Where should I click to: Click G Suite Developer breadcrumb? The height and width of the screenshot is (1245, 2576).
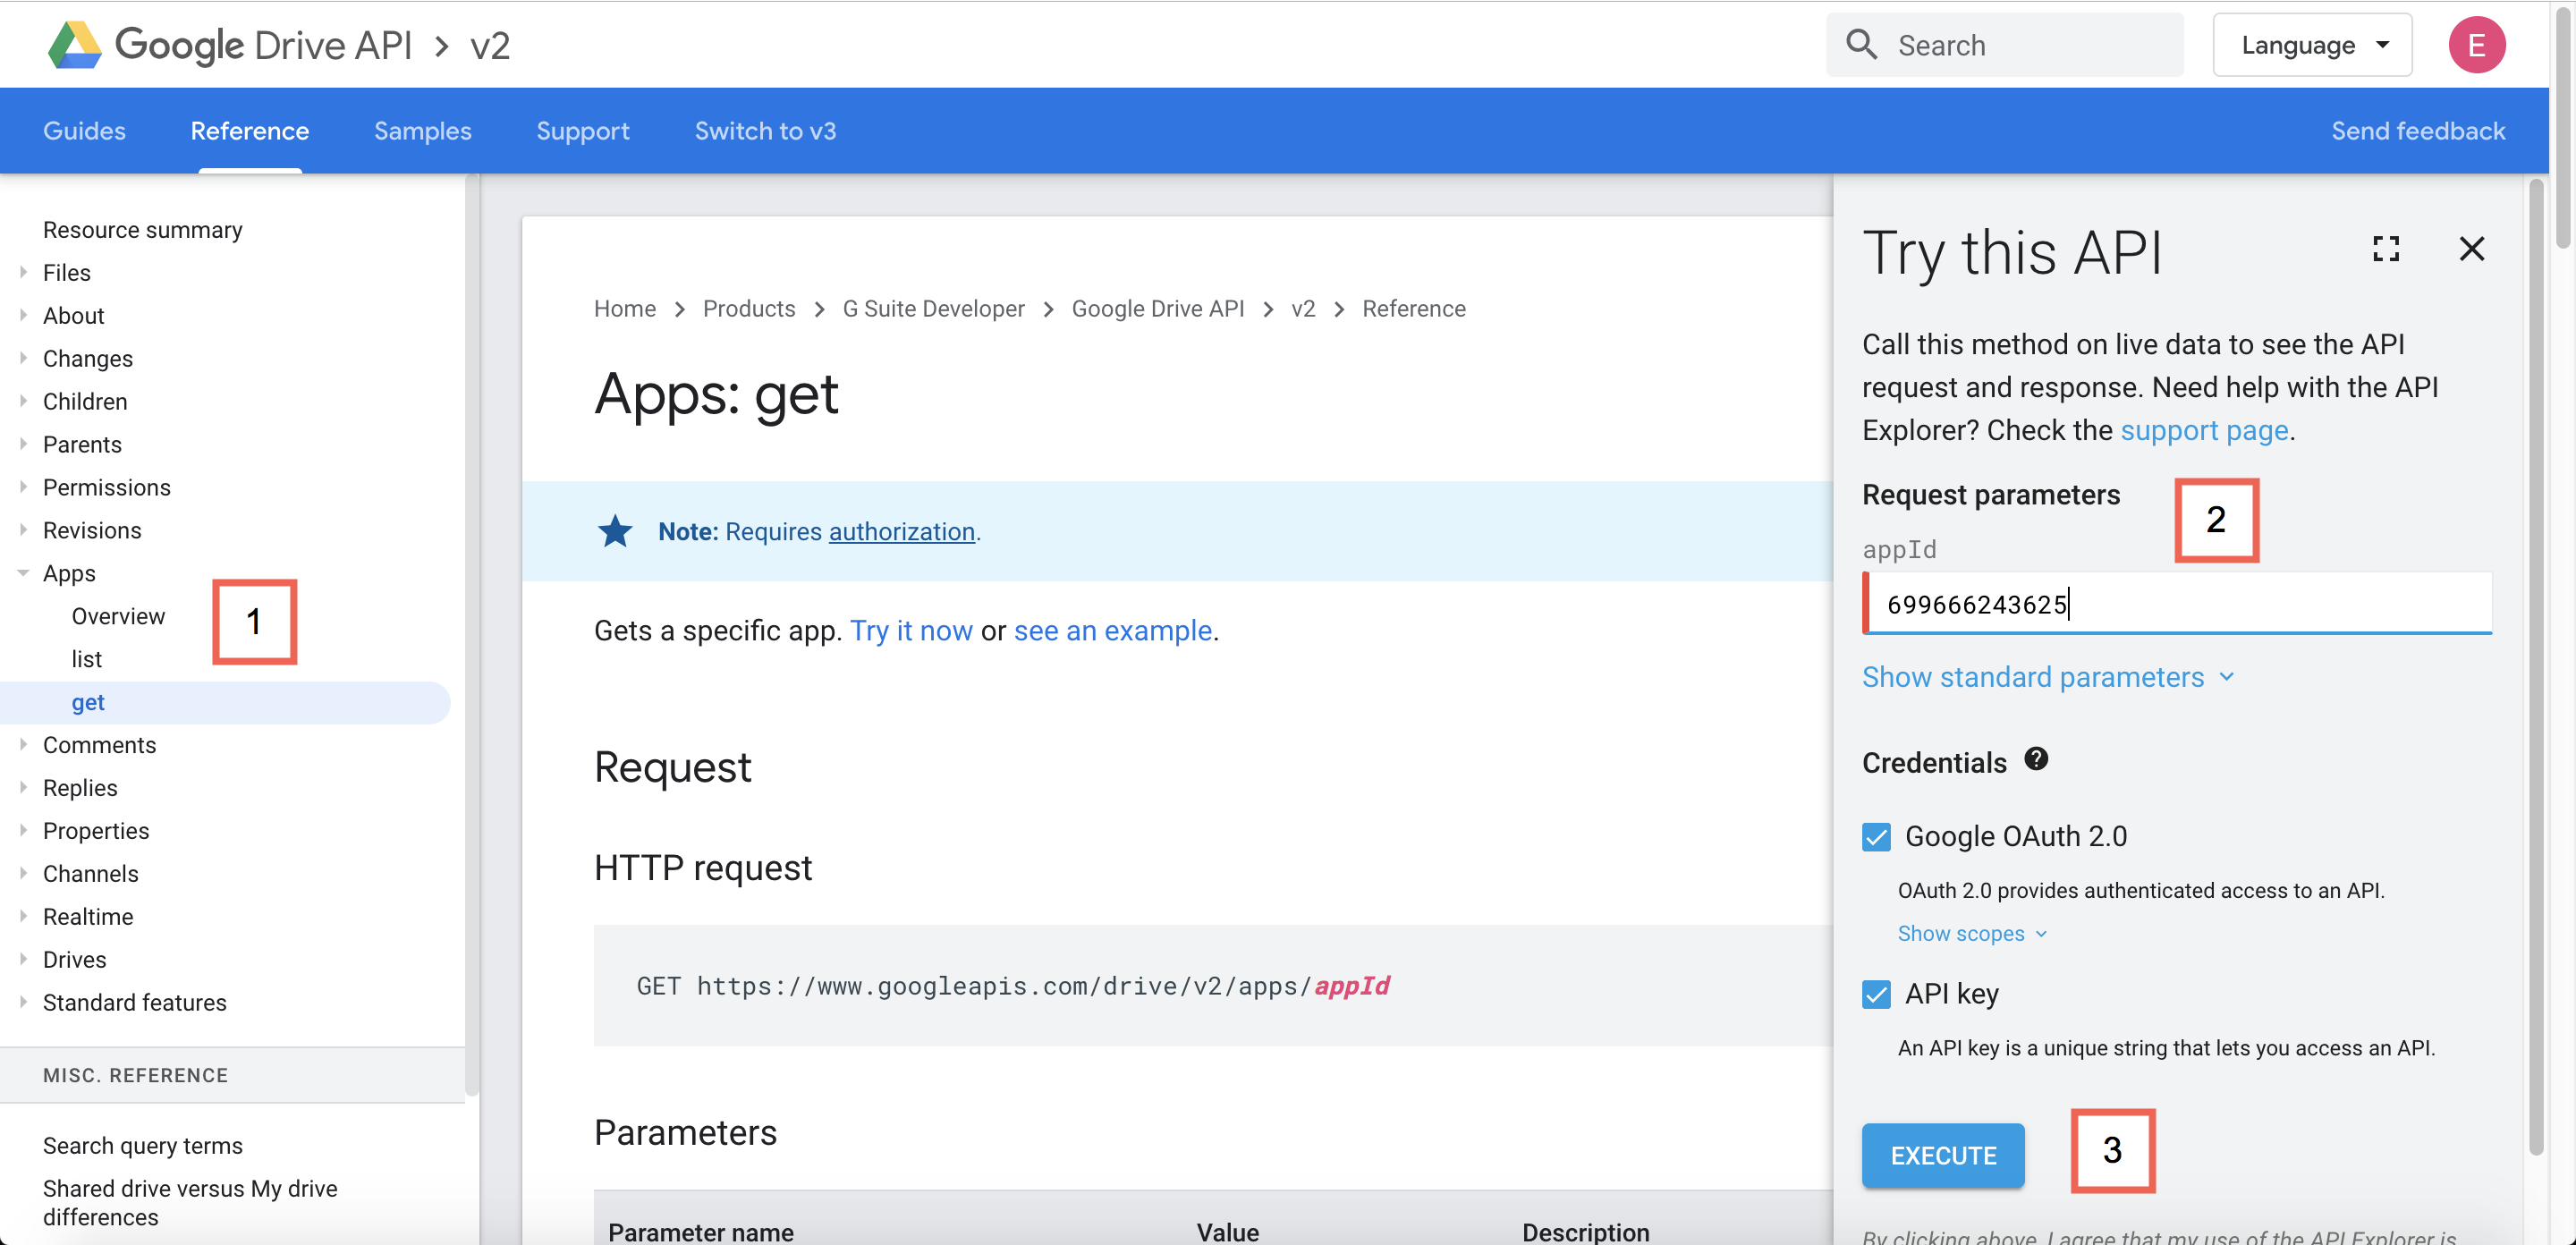coord(933,308)
